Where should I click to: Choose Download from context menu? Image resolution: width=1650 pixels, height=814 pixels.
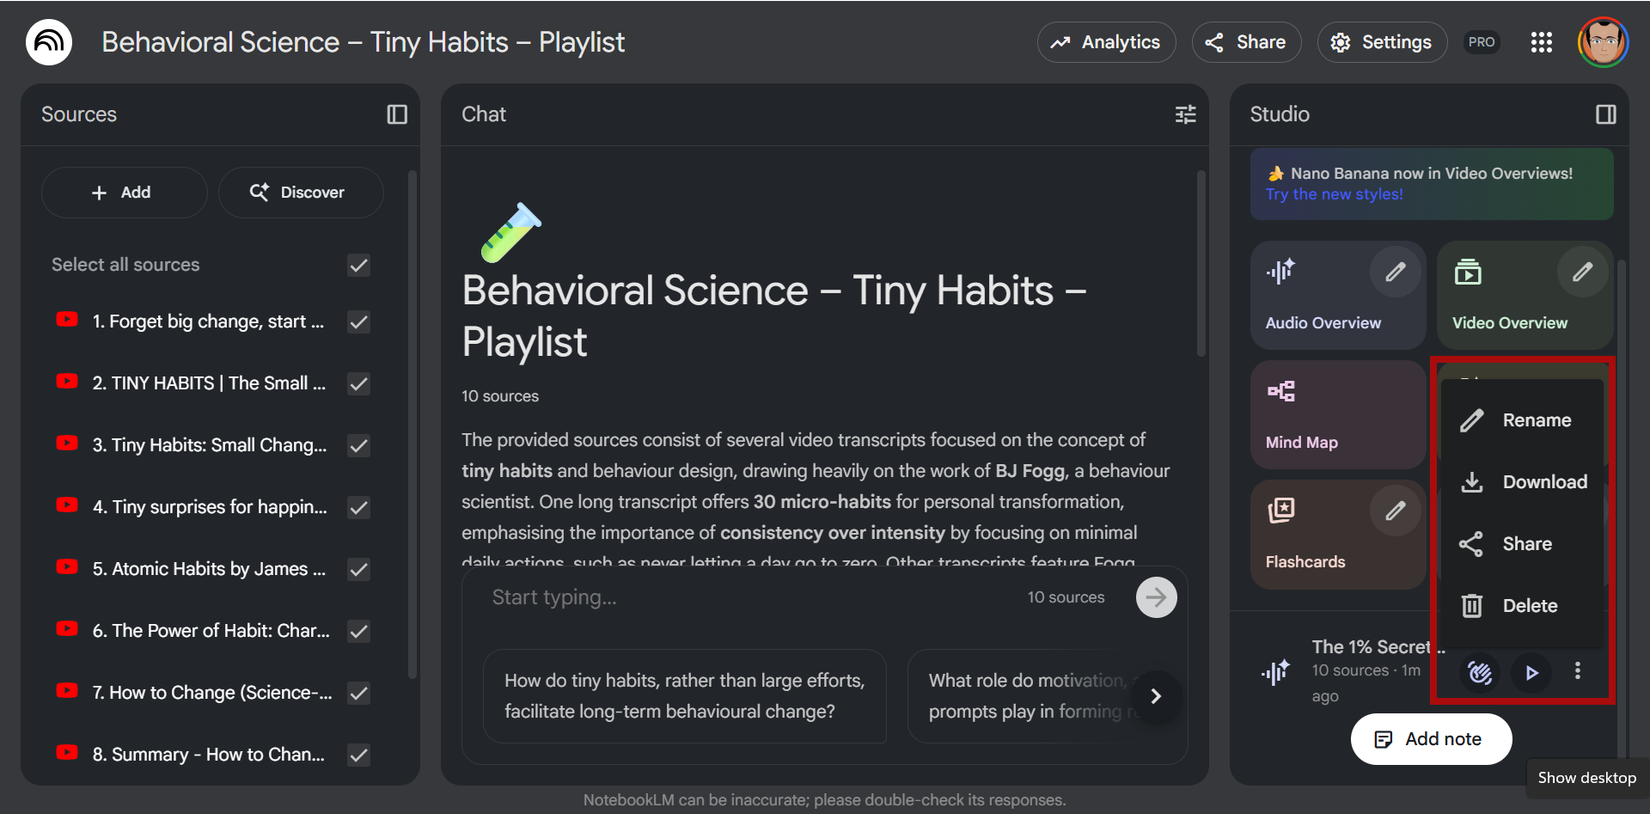1544,482
